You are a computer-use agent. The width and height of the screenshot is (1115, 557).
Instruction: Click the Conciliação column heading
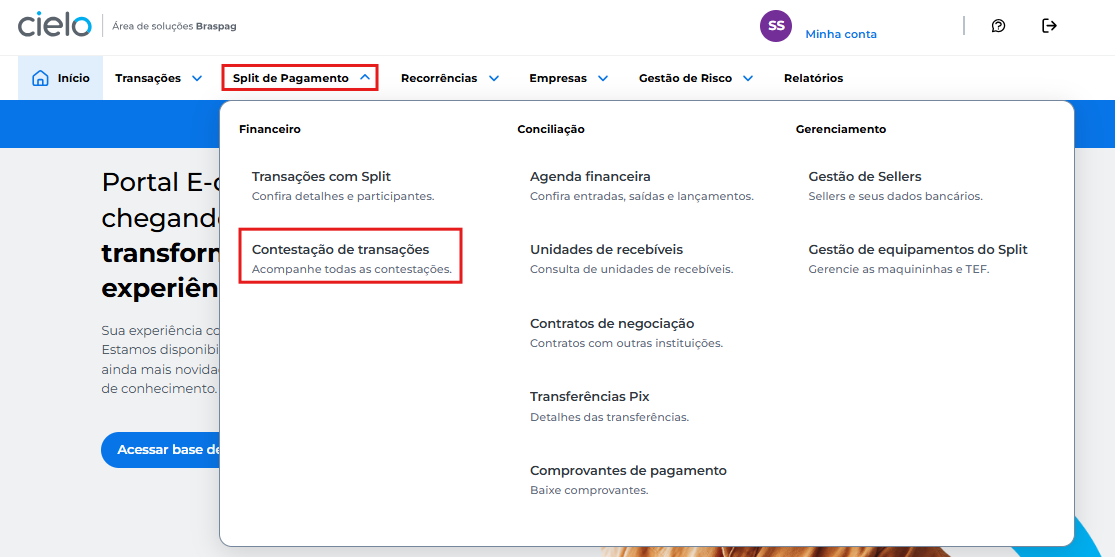551,129
